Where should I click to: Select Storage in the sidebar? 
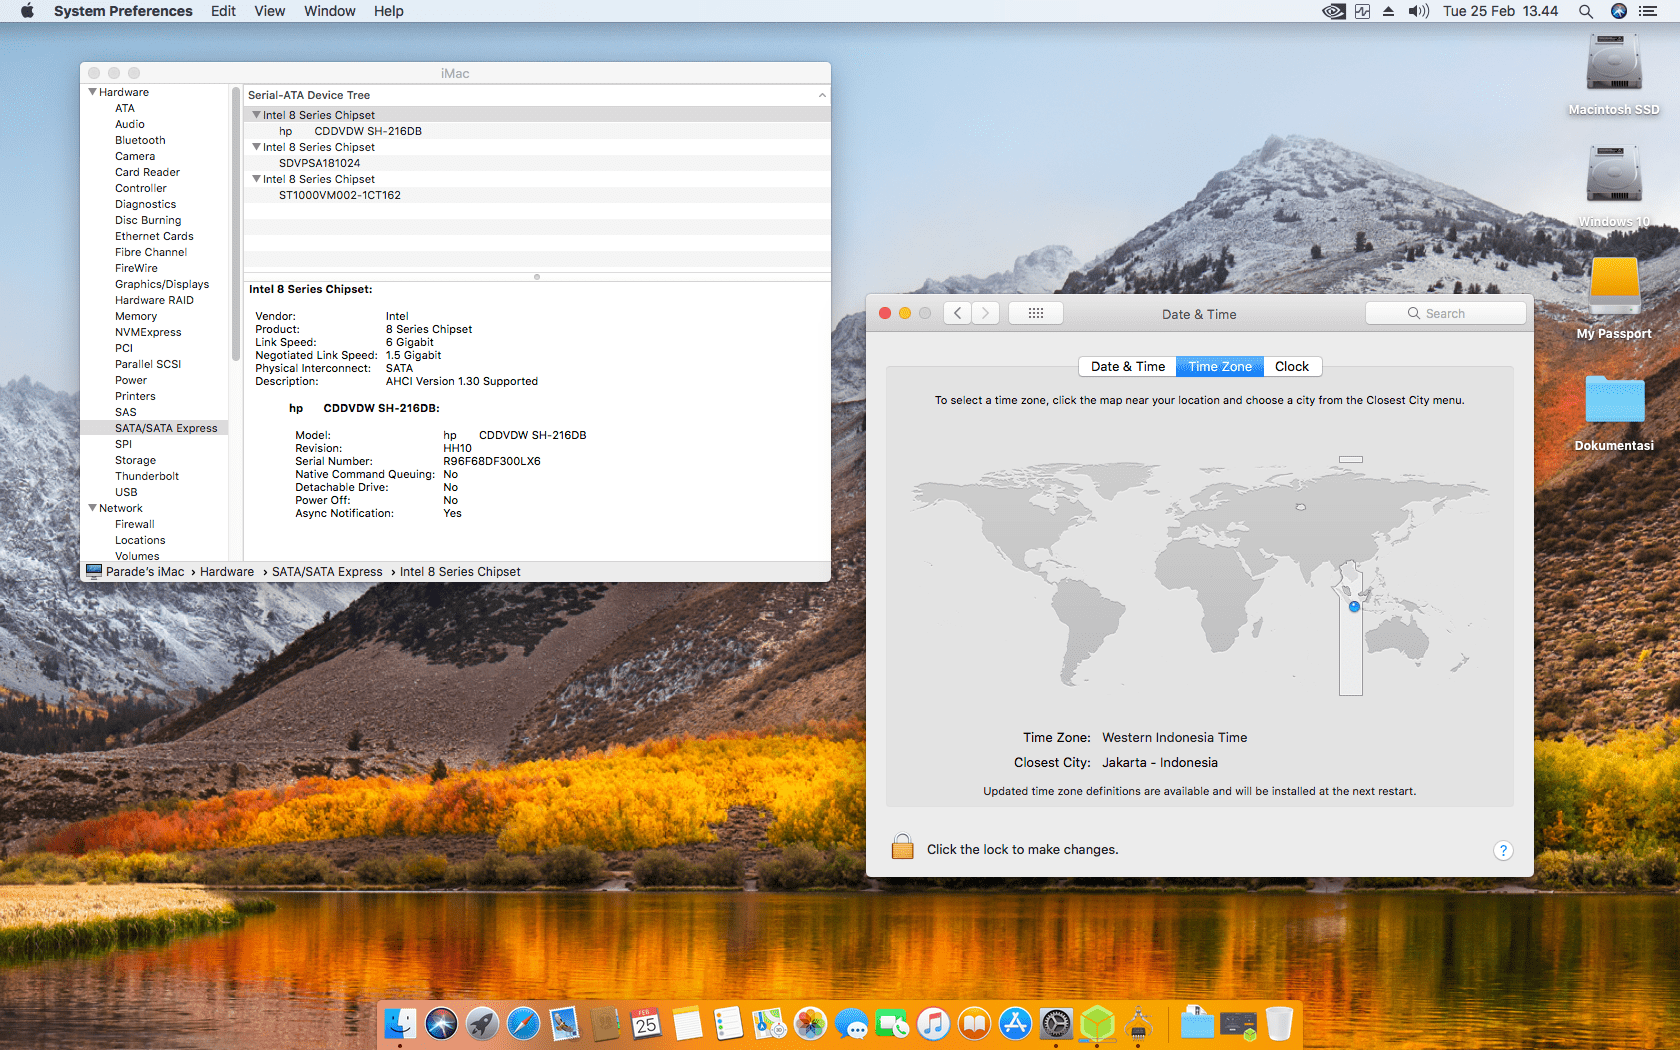[135, 460]
